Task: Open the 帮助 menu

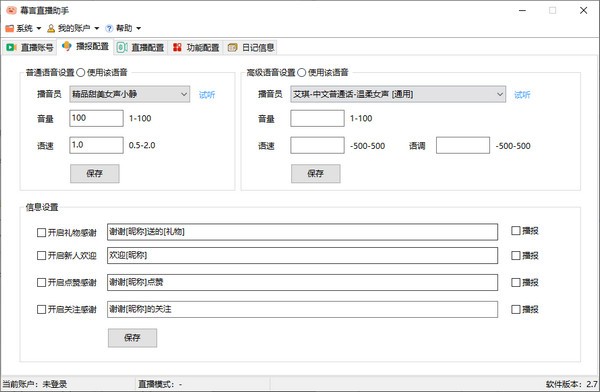Action: point(123,28)
